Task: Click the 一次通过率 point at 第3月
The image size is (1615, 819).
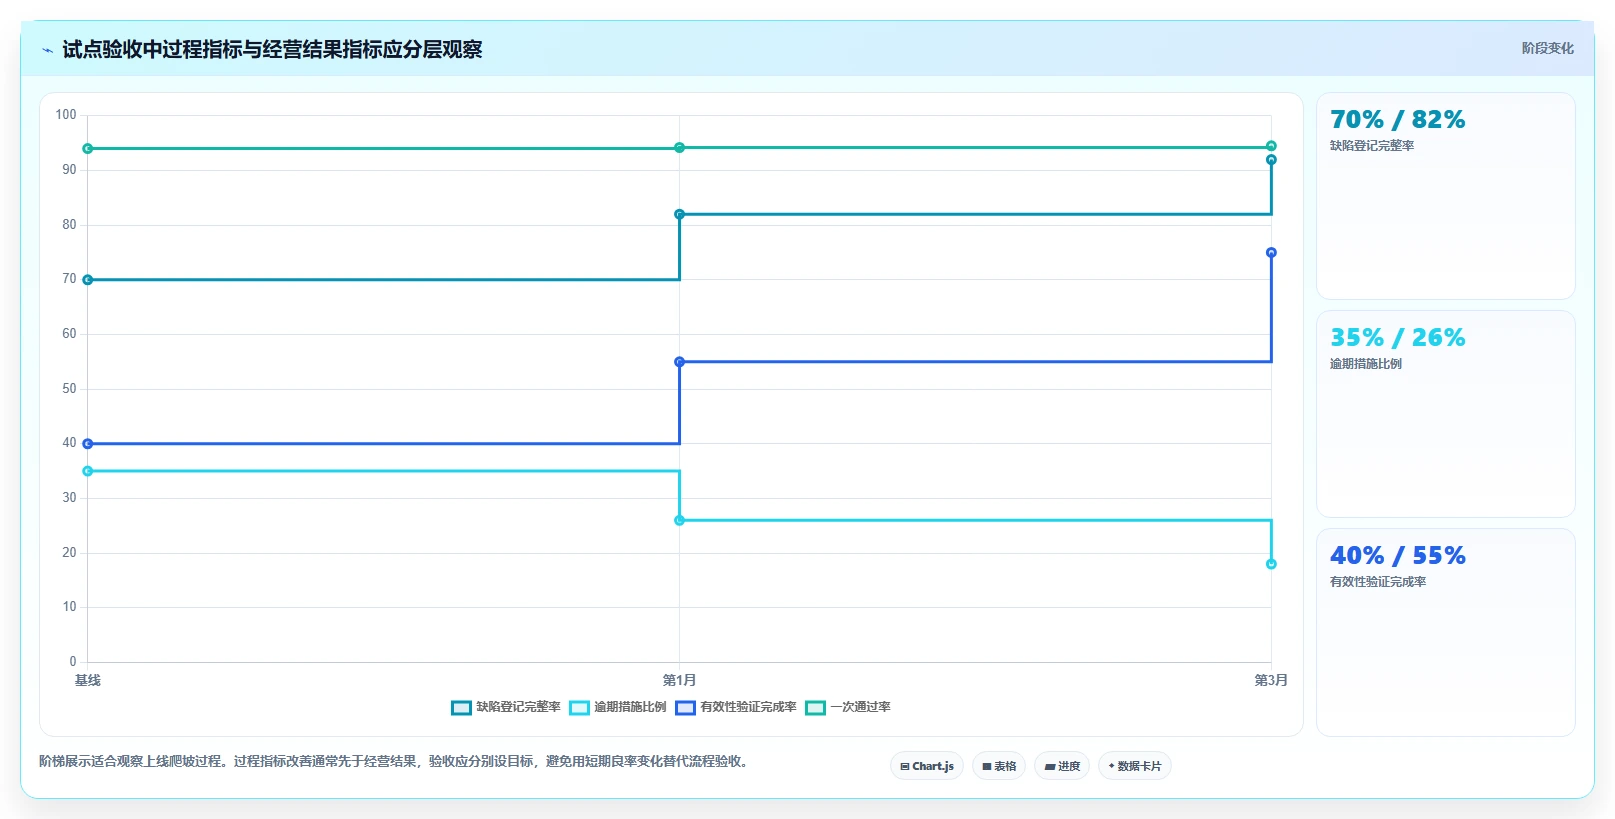Action: pos(1271,146)
